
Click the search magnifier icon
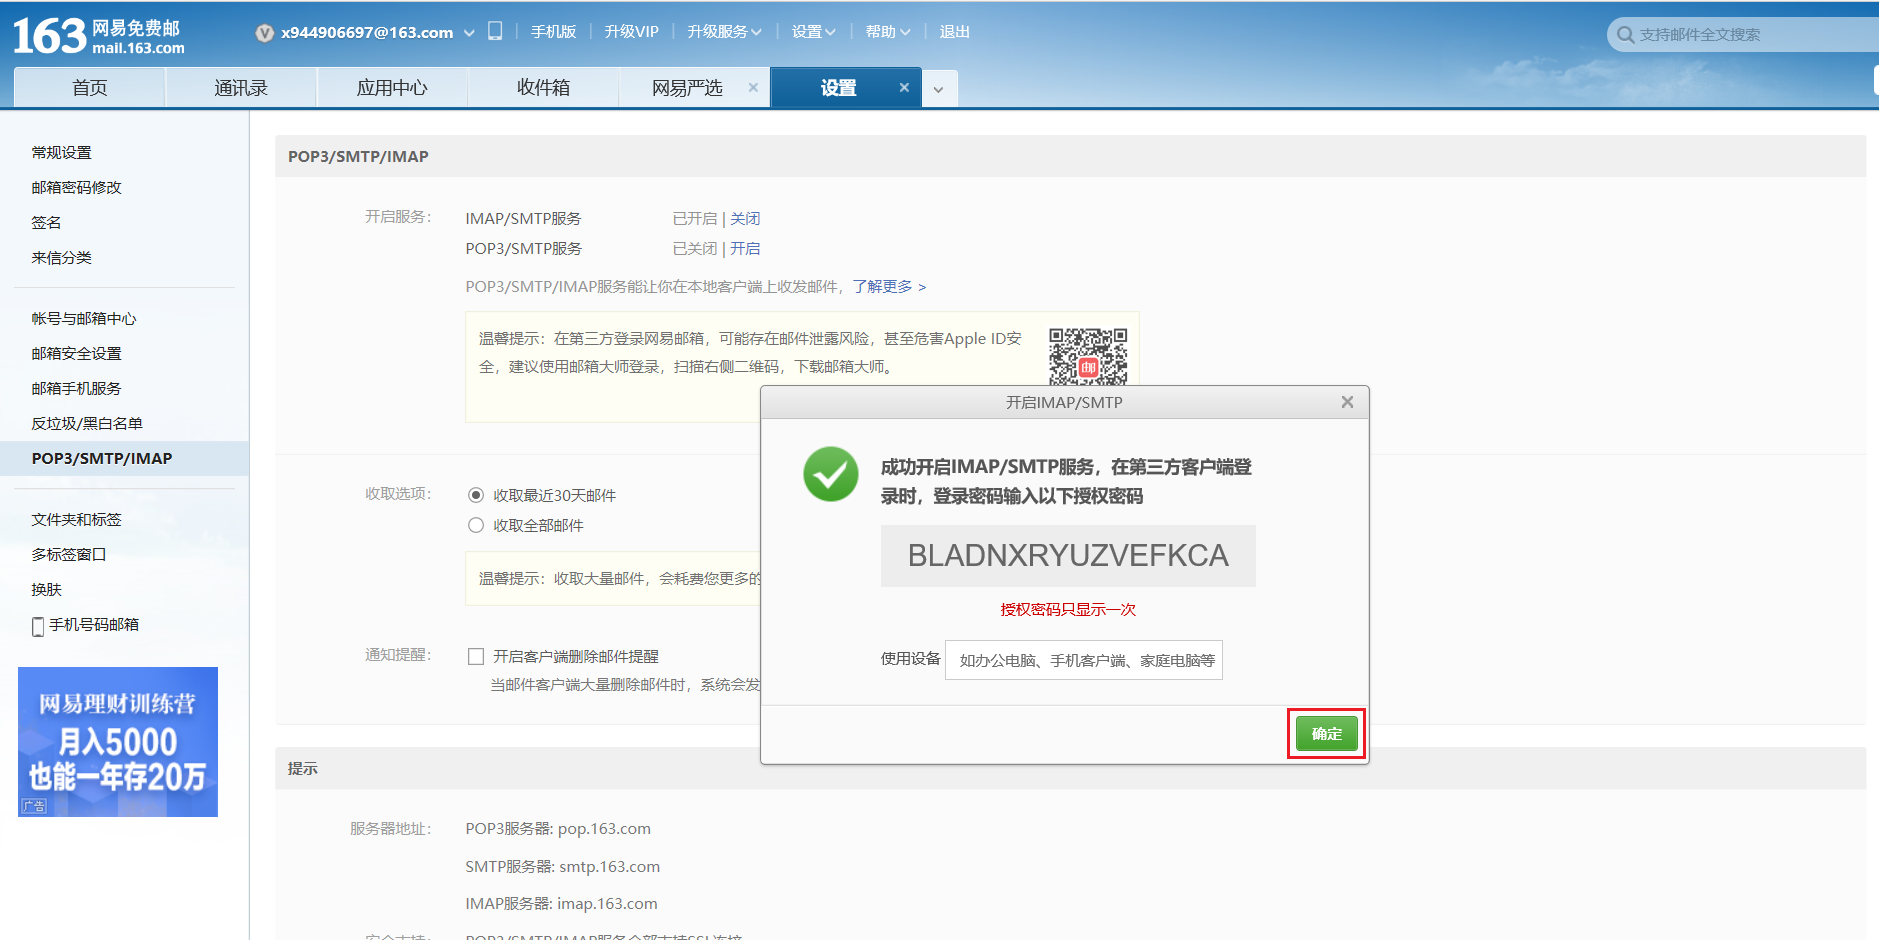[1625, 35]
